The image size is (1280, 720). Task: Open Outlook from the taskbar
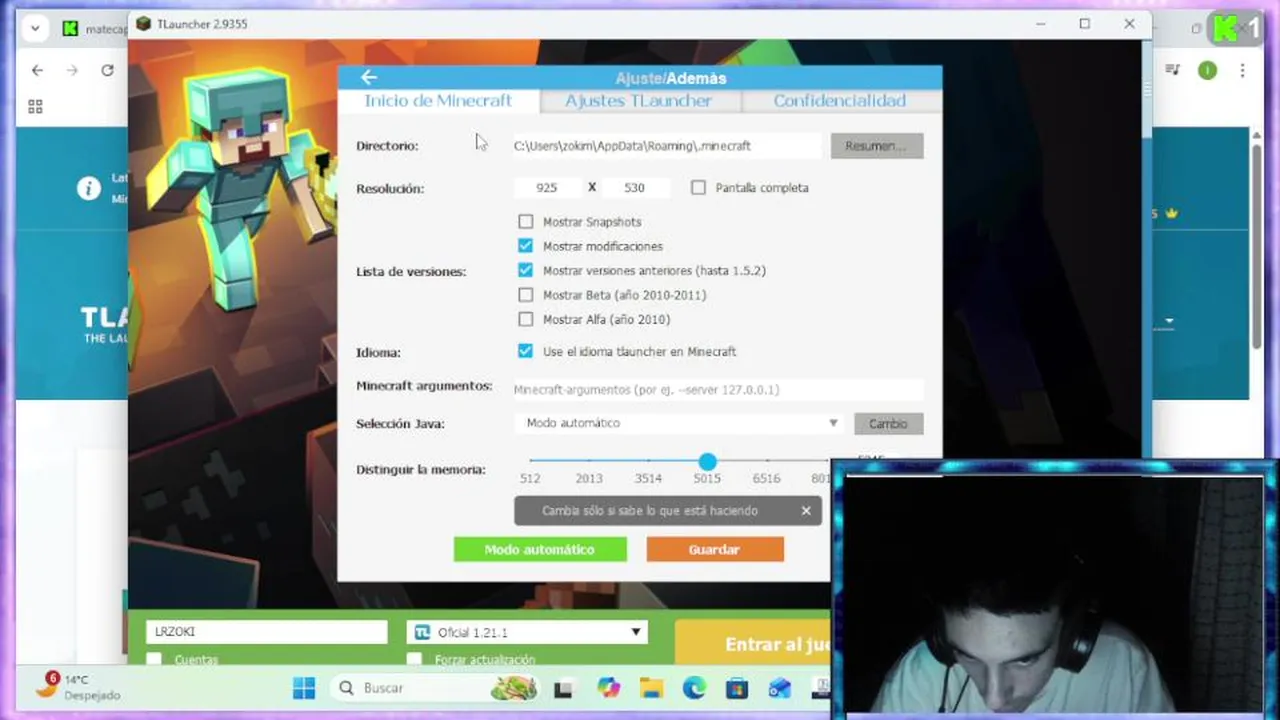click(780, 688)
